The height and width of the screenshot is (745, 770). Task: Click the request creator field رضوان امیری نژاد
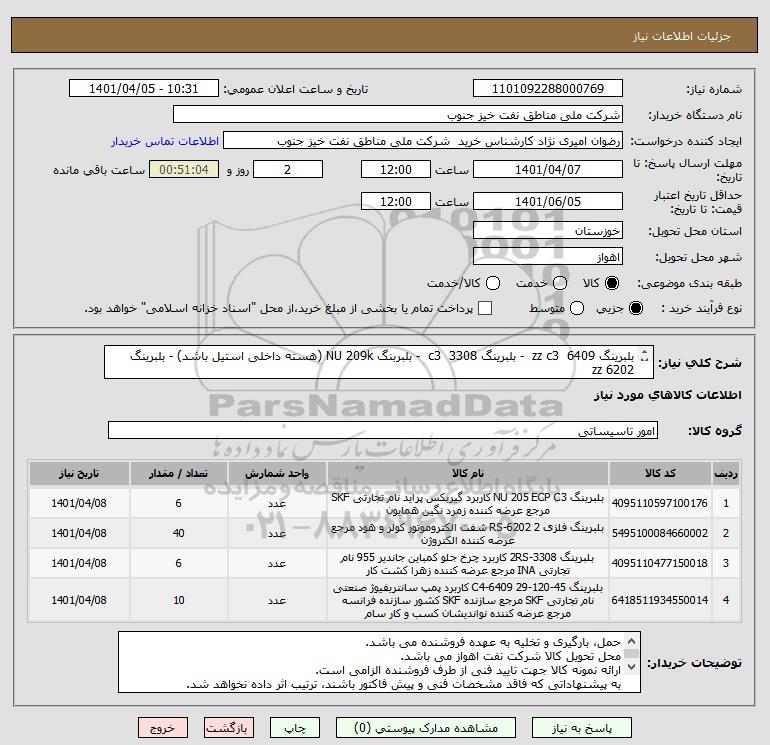coord(423,141)
